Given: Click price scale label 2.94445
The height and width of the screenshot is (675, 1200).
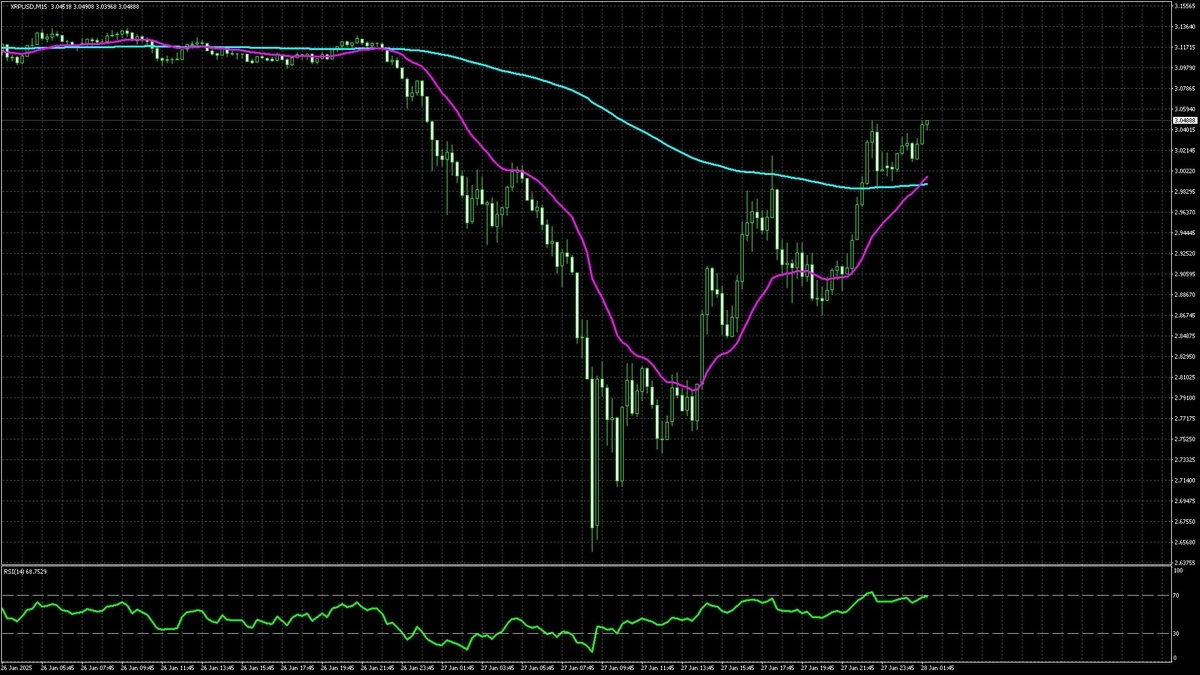Looking at the screenshot, I should 1184,233.
